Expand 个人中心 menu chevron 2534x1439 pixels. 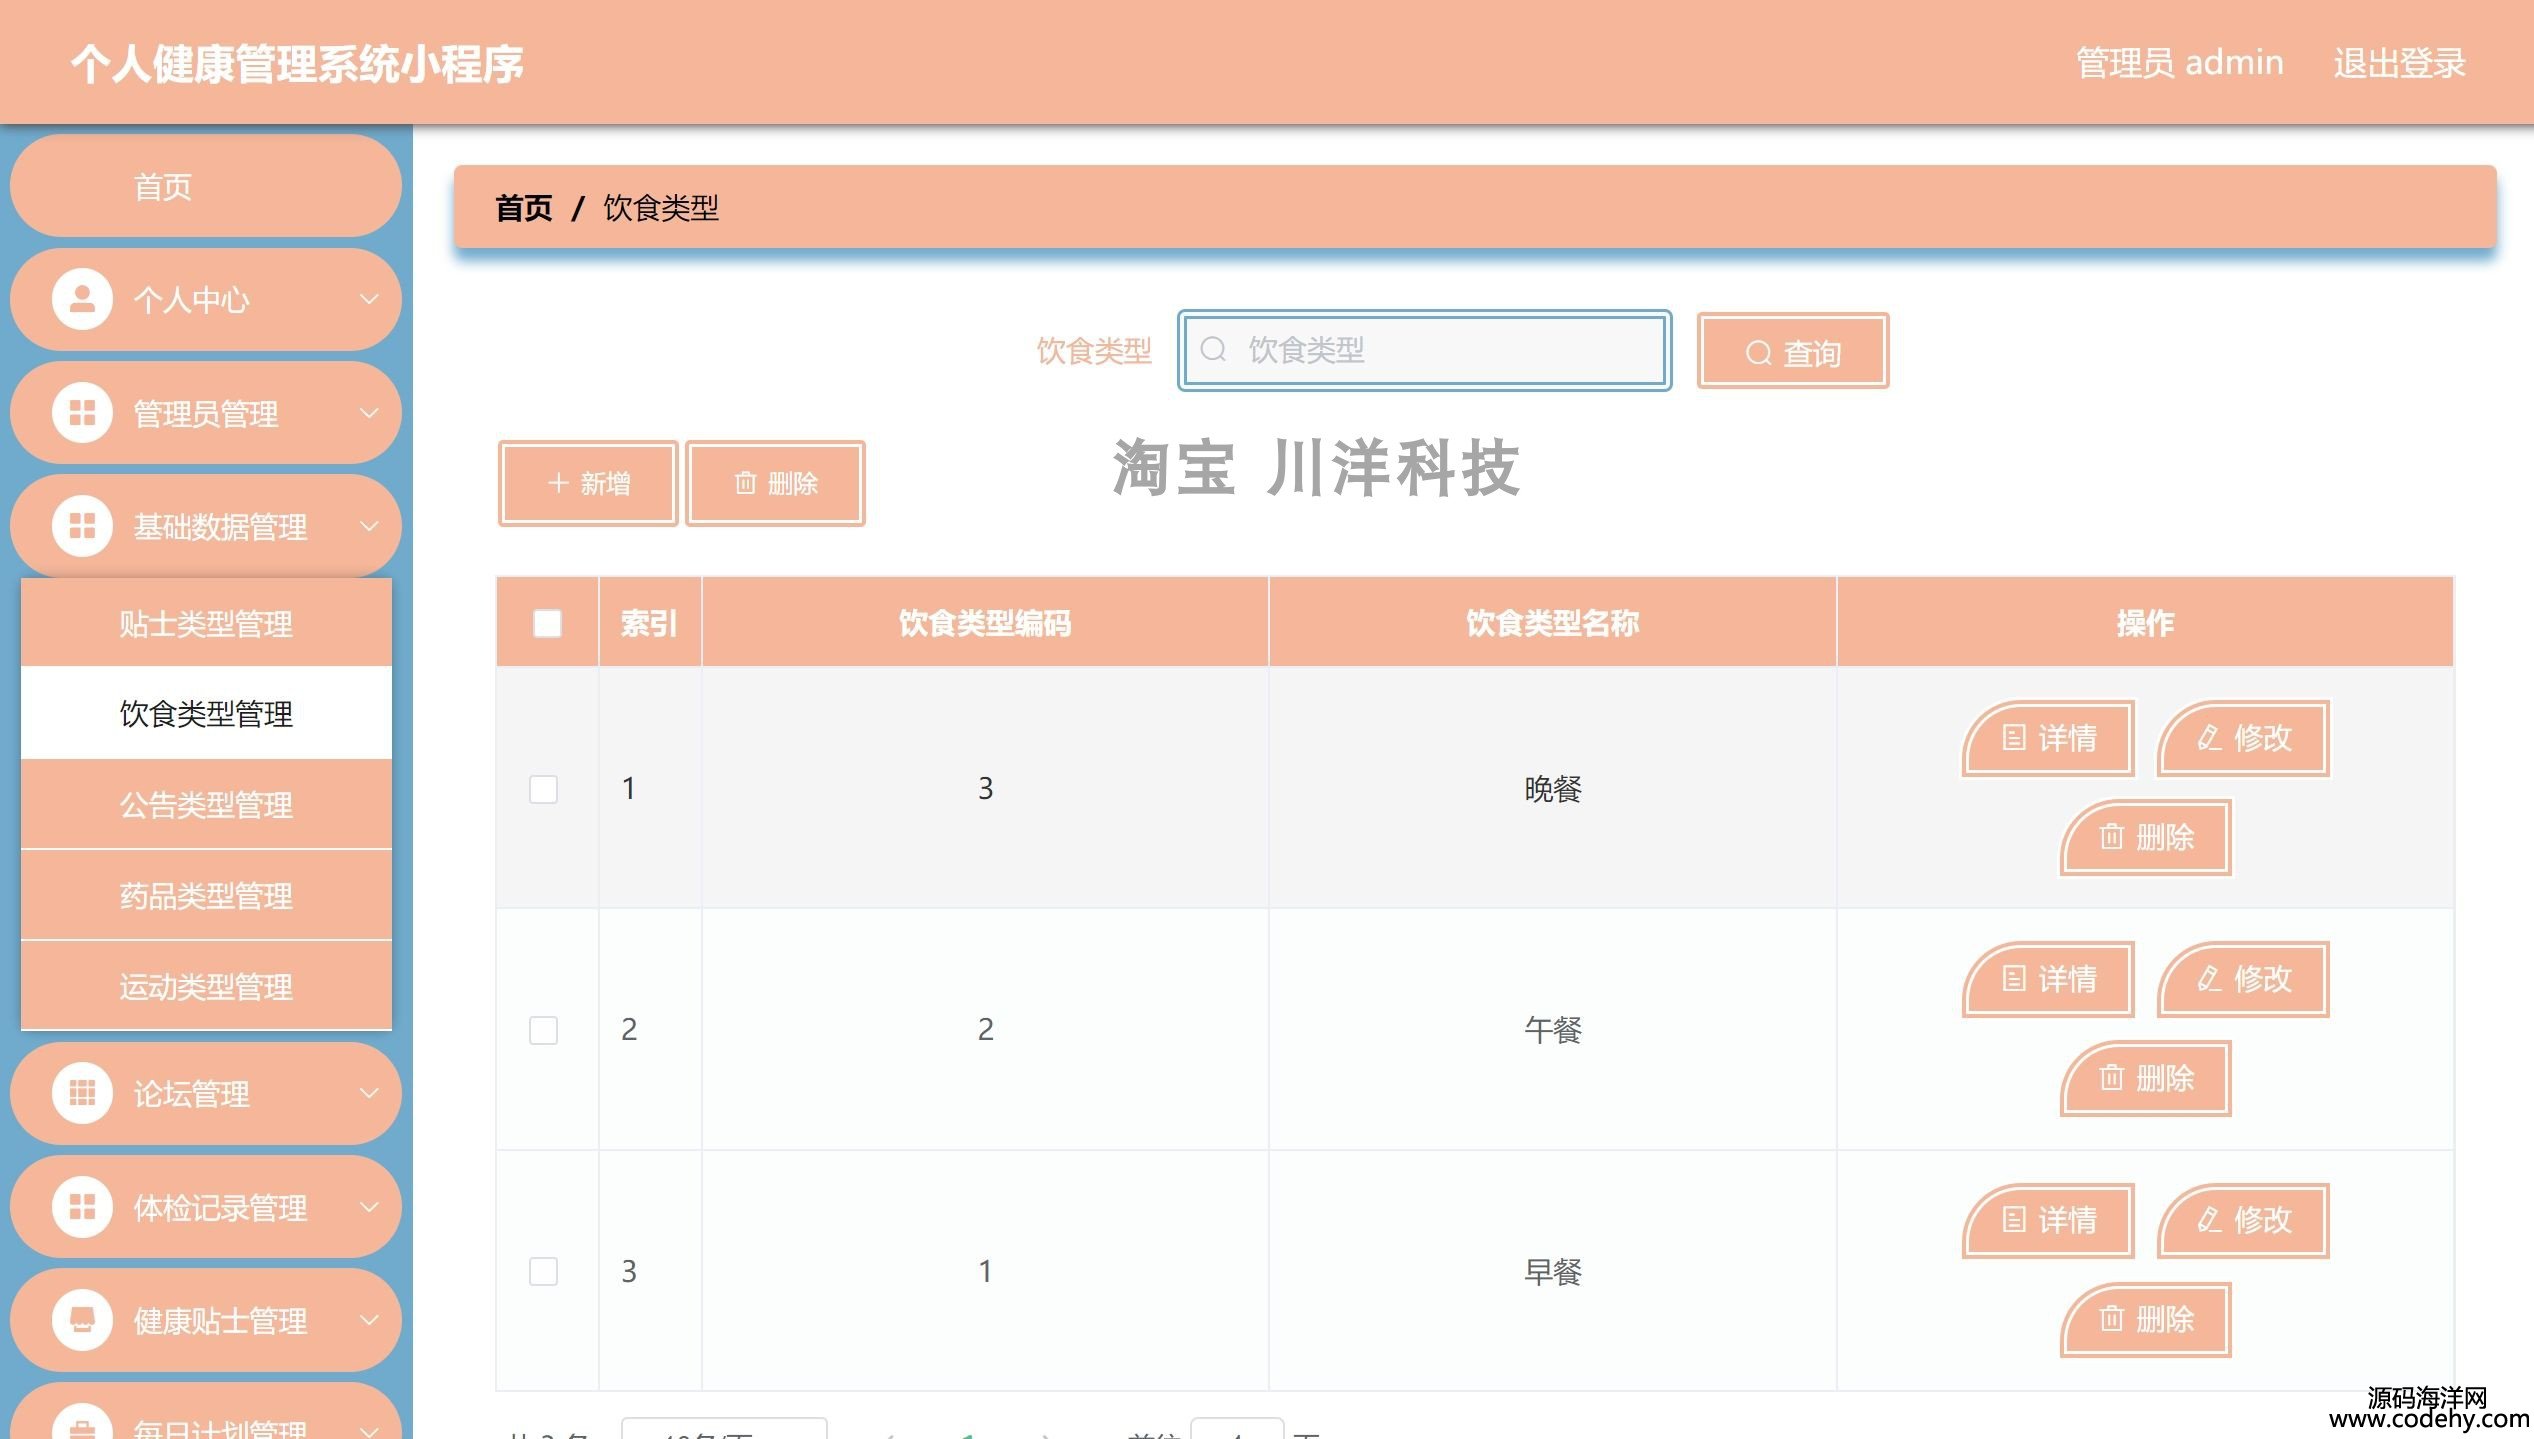[x=369, y=299]
